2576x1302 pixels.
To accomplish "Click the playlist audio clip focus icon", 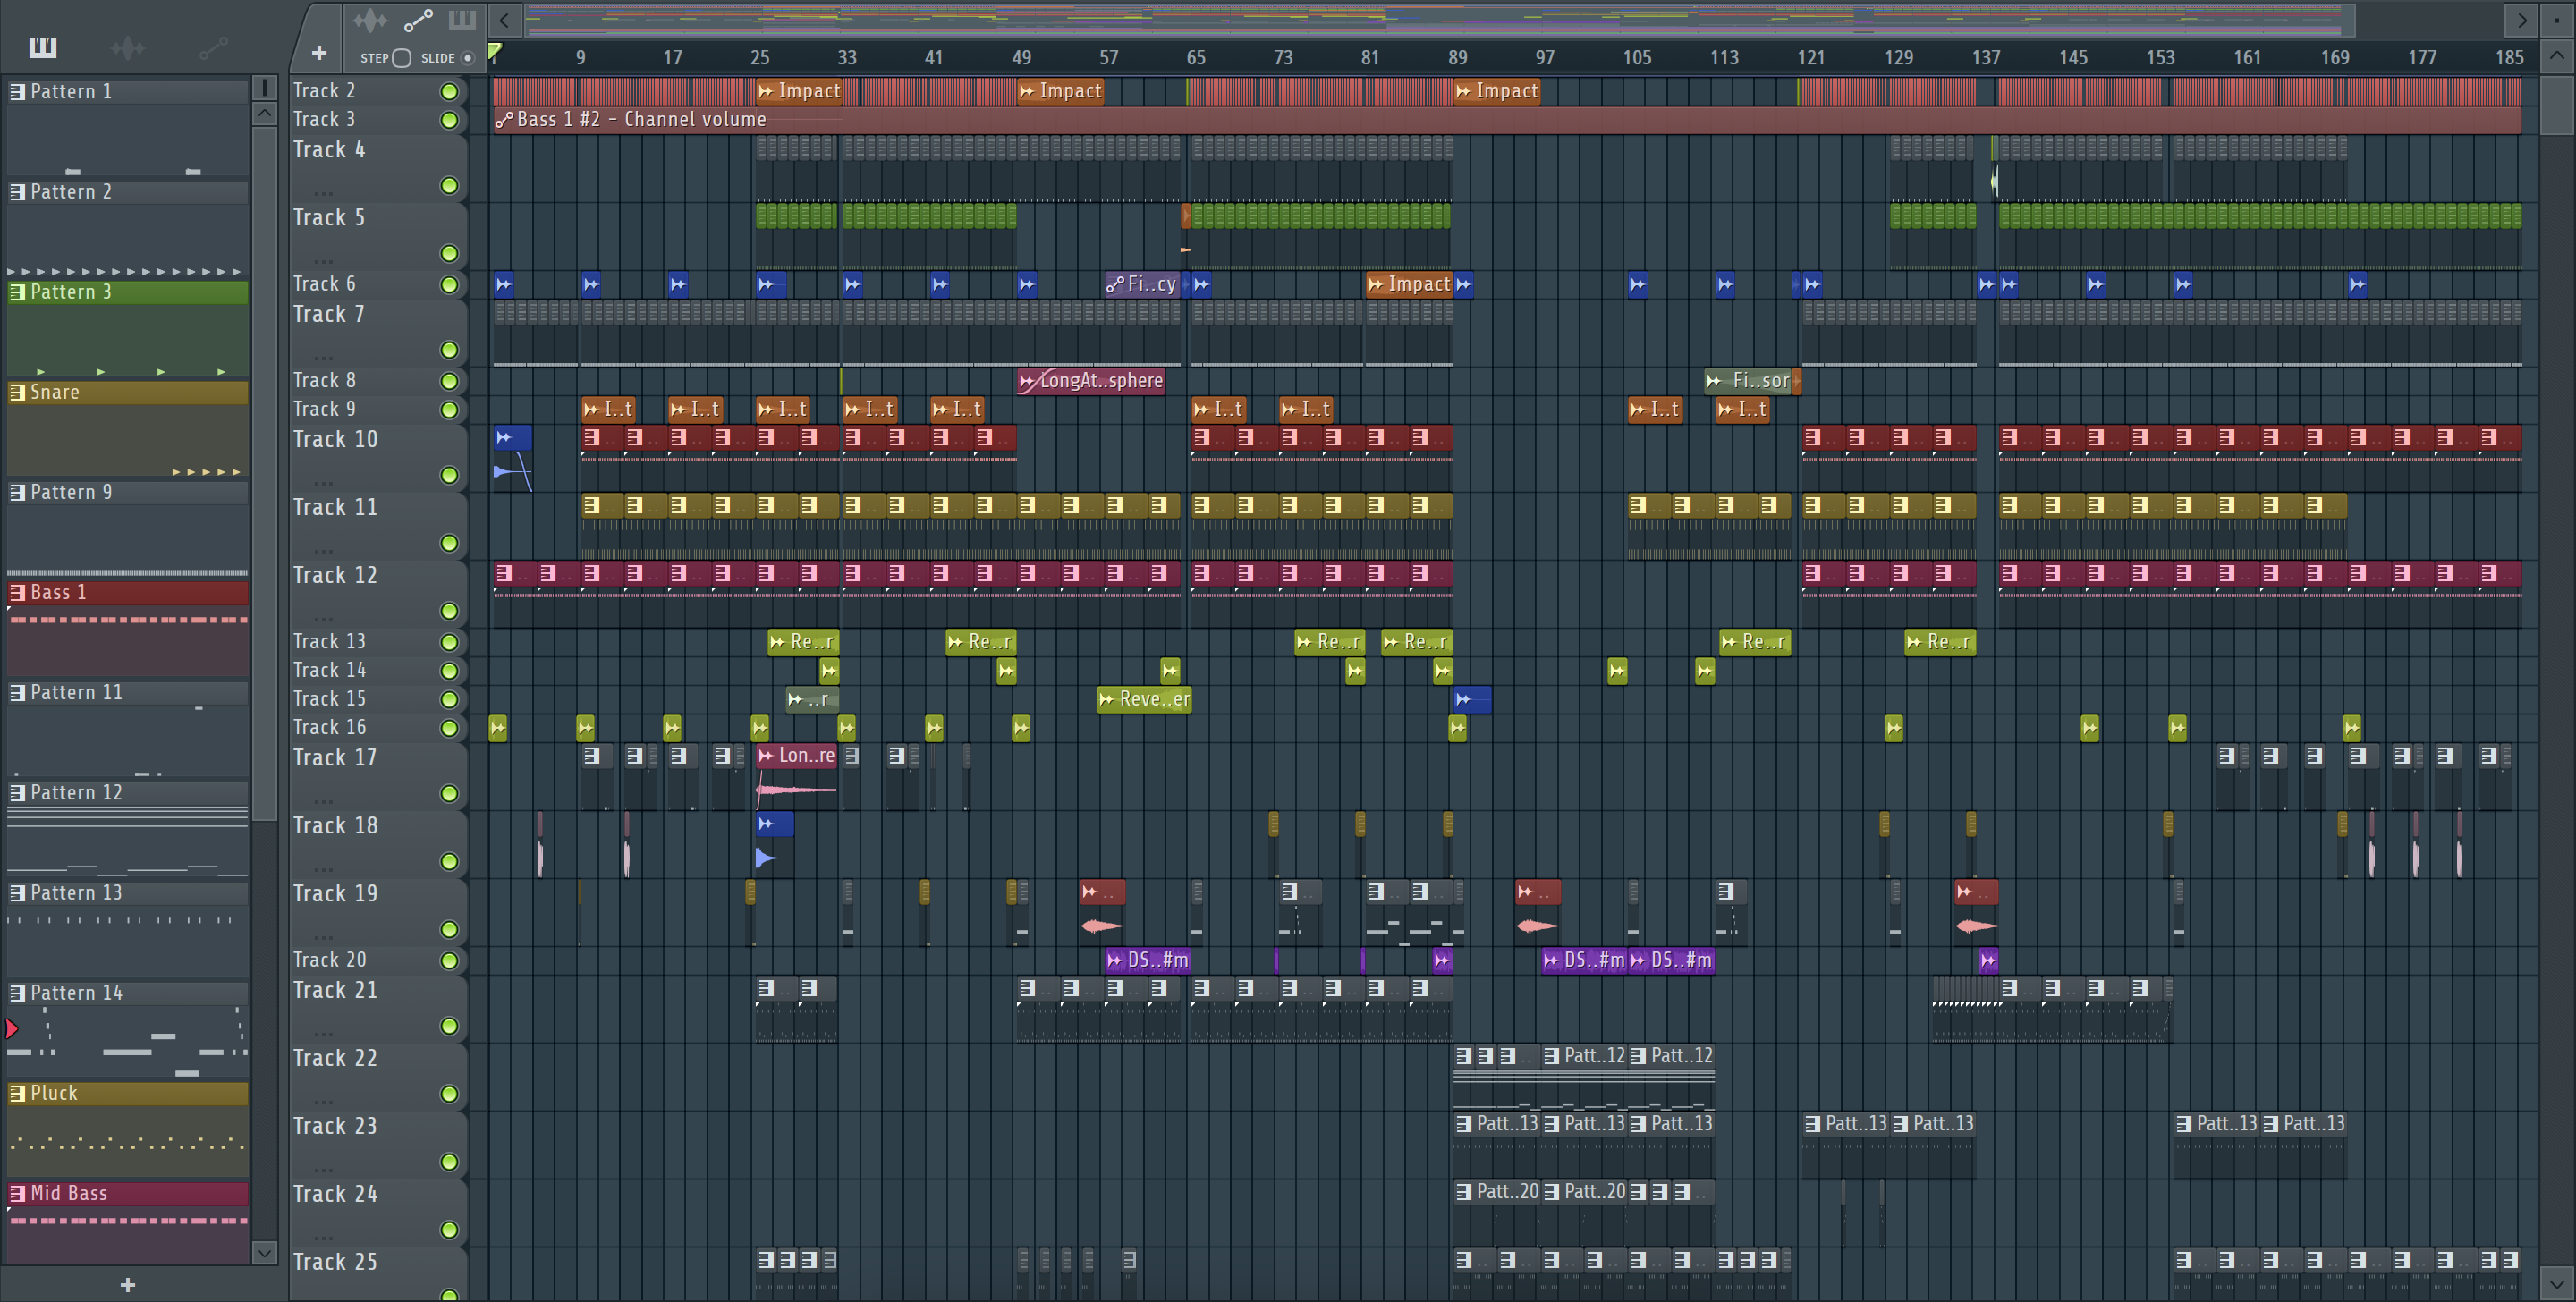I will click(x=369, y=20).
